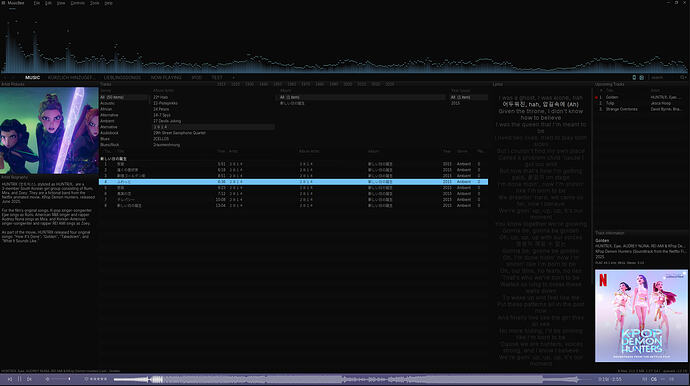Screen dimensions: 690x386
Task: Select album artist 24 Pesos
Action: [161, 109]
